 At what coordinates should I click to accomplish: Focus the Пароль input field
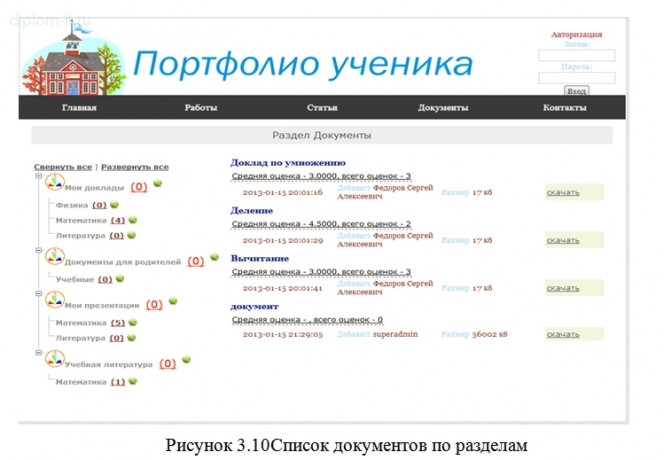[x=577, y=78]
